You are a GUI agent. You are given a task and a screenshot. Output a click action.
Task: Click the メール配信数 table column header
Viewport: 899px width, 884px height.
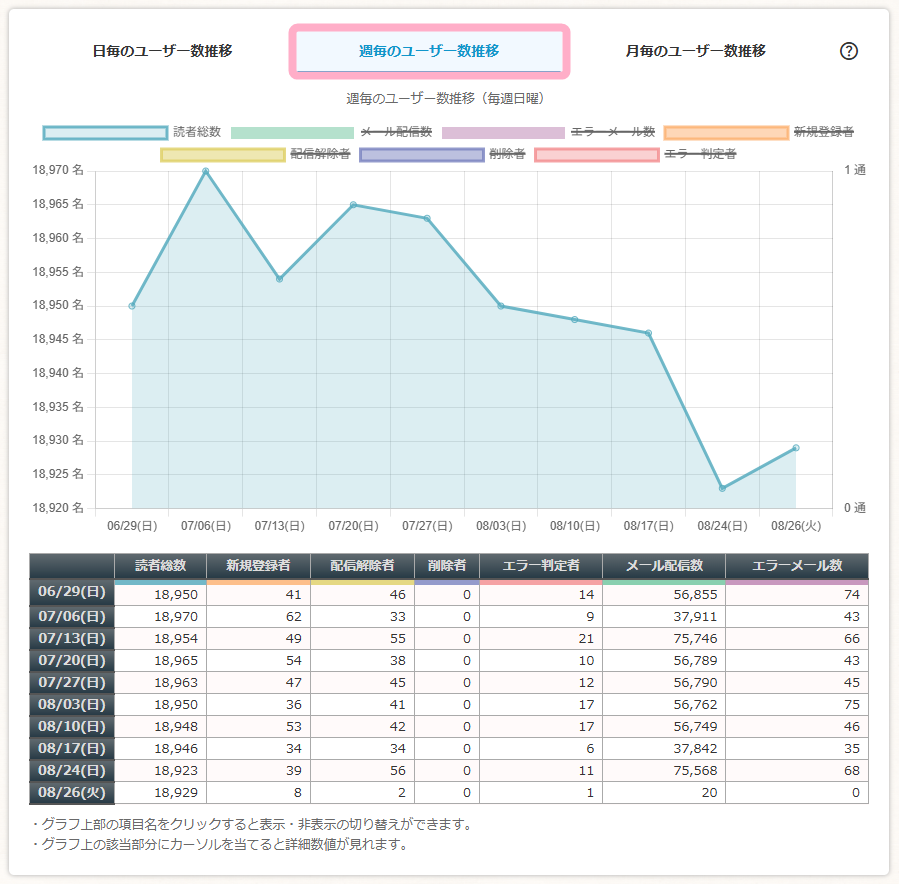click(x=664, y=566)
